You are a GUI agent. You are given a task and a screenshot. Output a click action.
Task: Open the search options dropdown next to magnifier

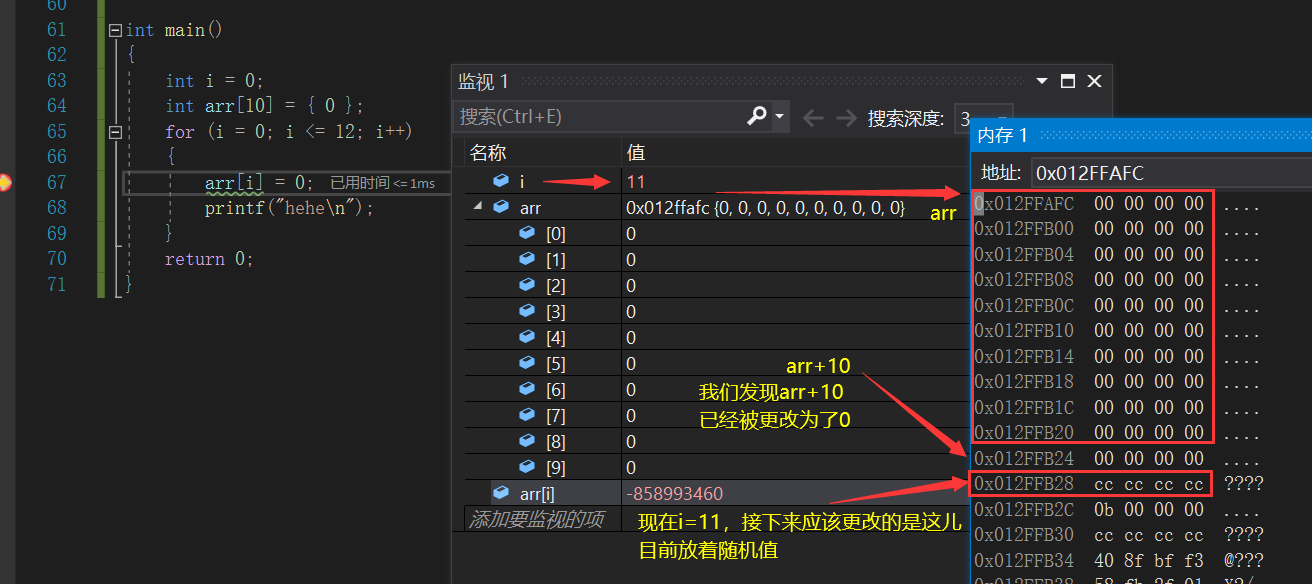(x=779, y=116)
